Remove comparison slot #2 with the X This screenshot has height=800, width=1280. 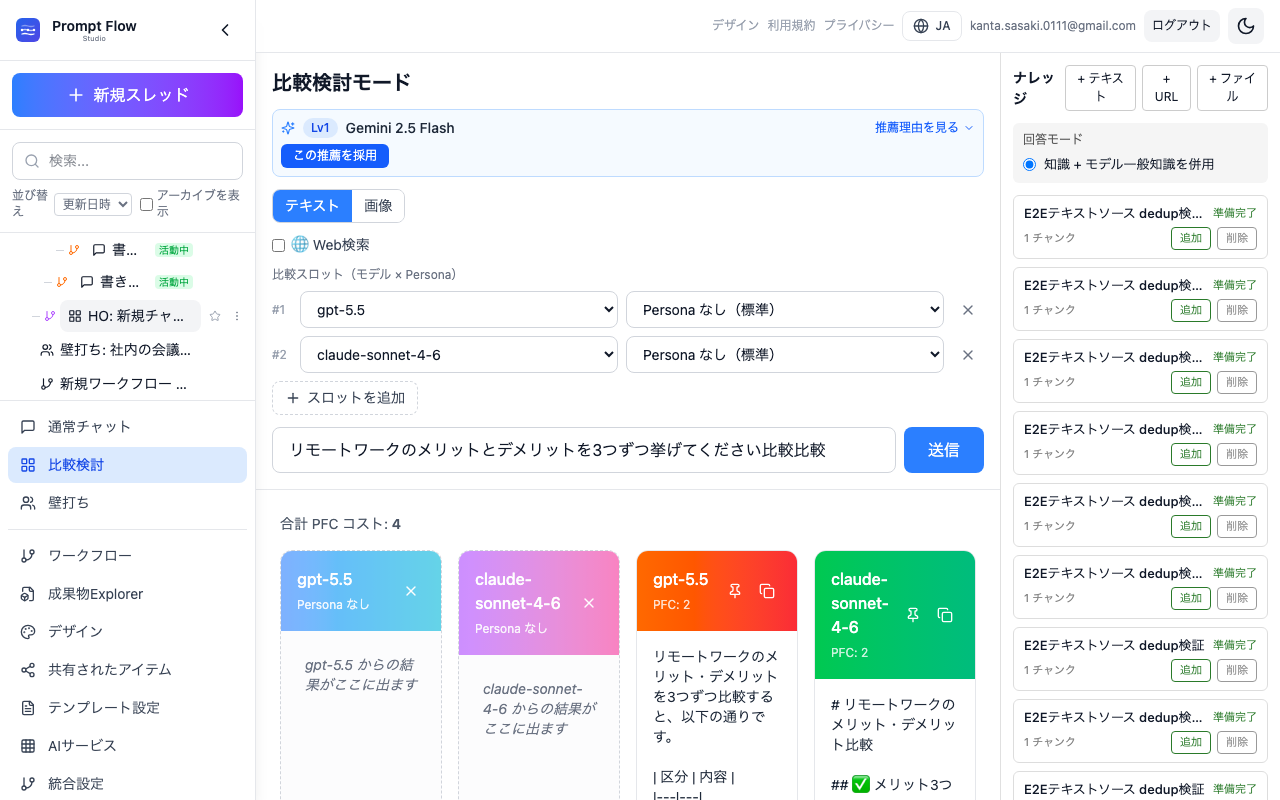[968, 355]
